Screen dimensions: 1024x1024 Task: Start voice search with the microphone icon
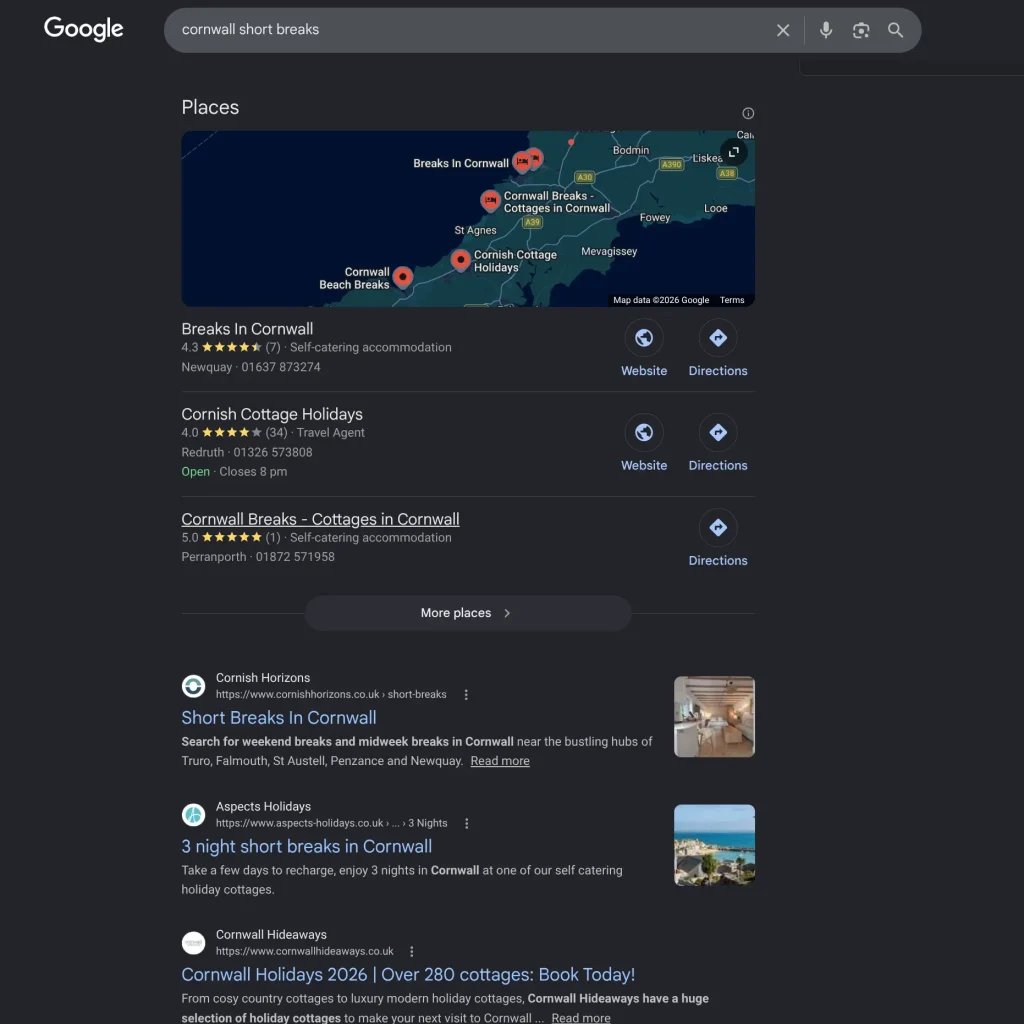click(x=825, y=30)
